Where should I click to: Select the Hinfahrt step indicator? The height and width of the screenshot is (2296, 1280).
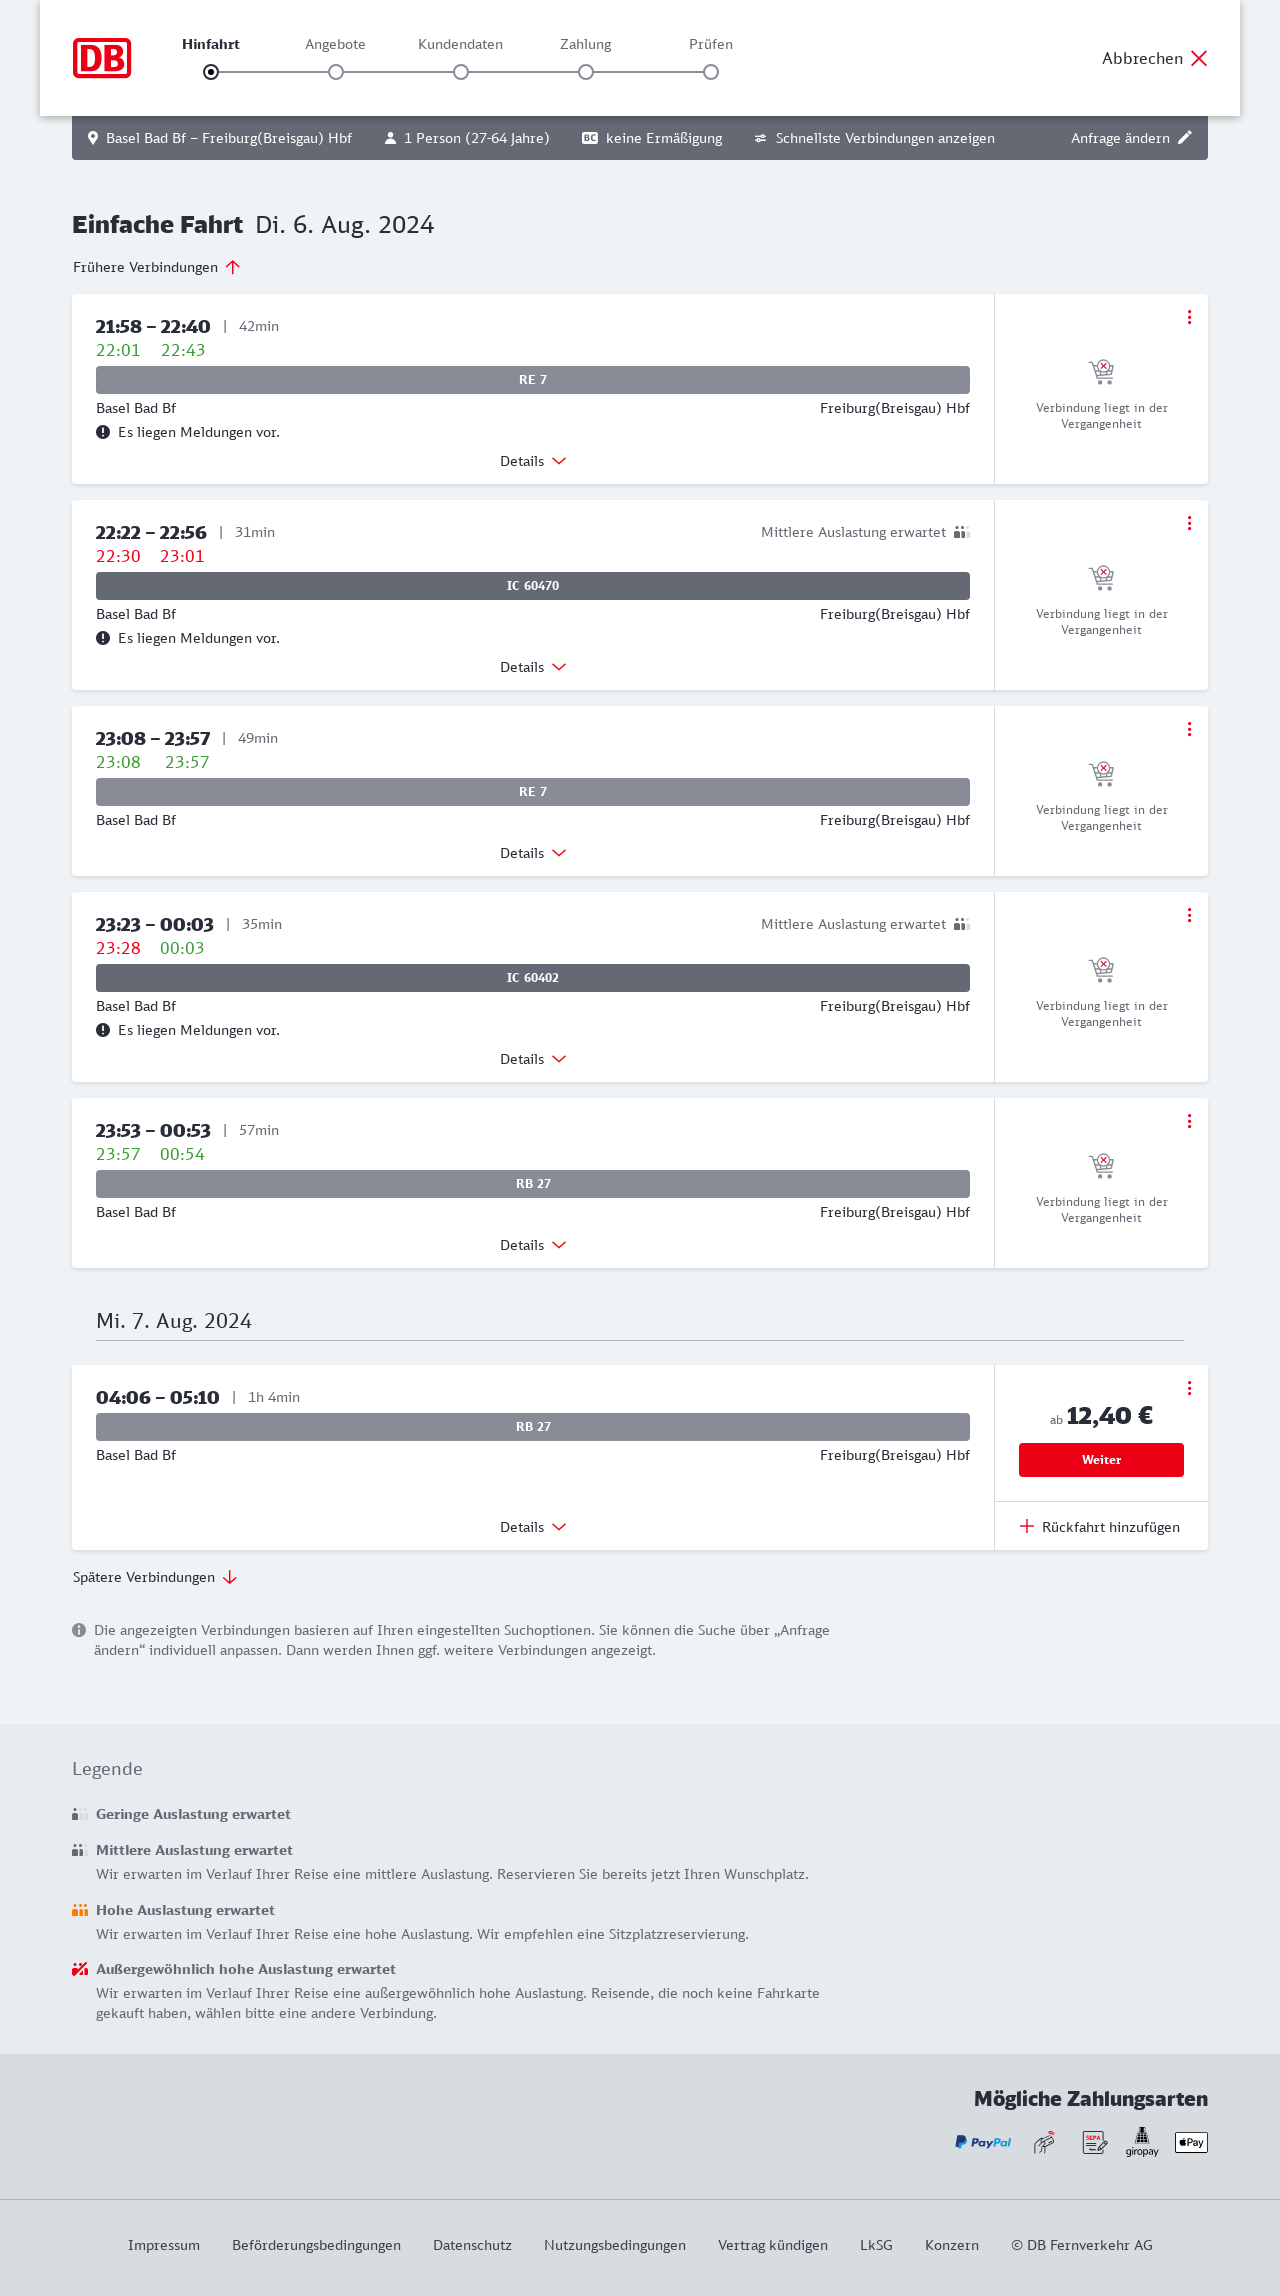211,72
